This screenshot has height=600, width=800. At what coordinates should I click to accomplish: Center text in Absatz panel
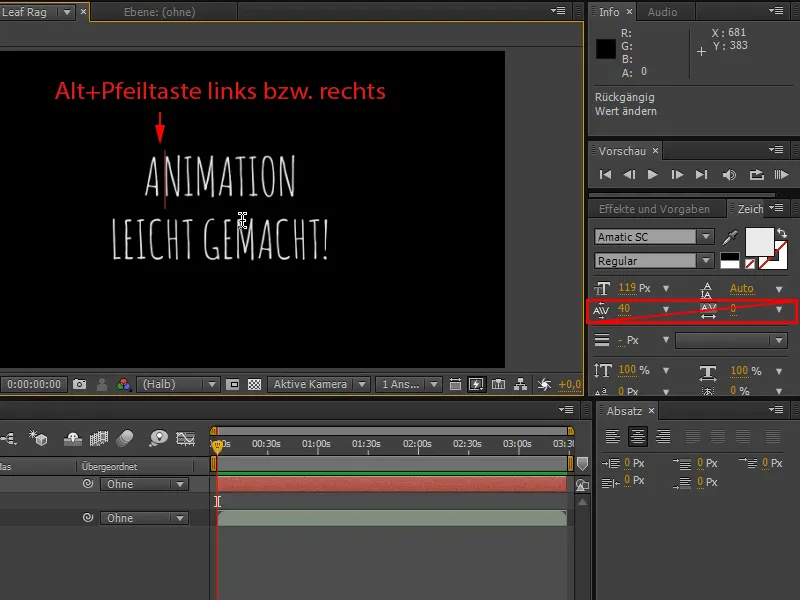tap(638, 436)
